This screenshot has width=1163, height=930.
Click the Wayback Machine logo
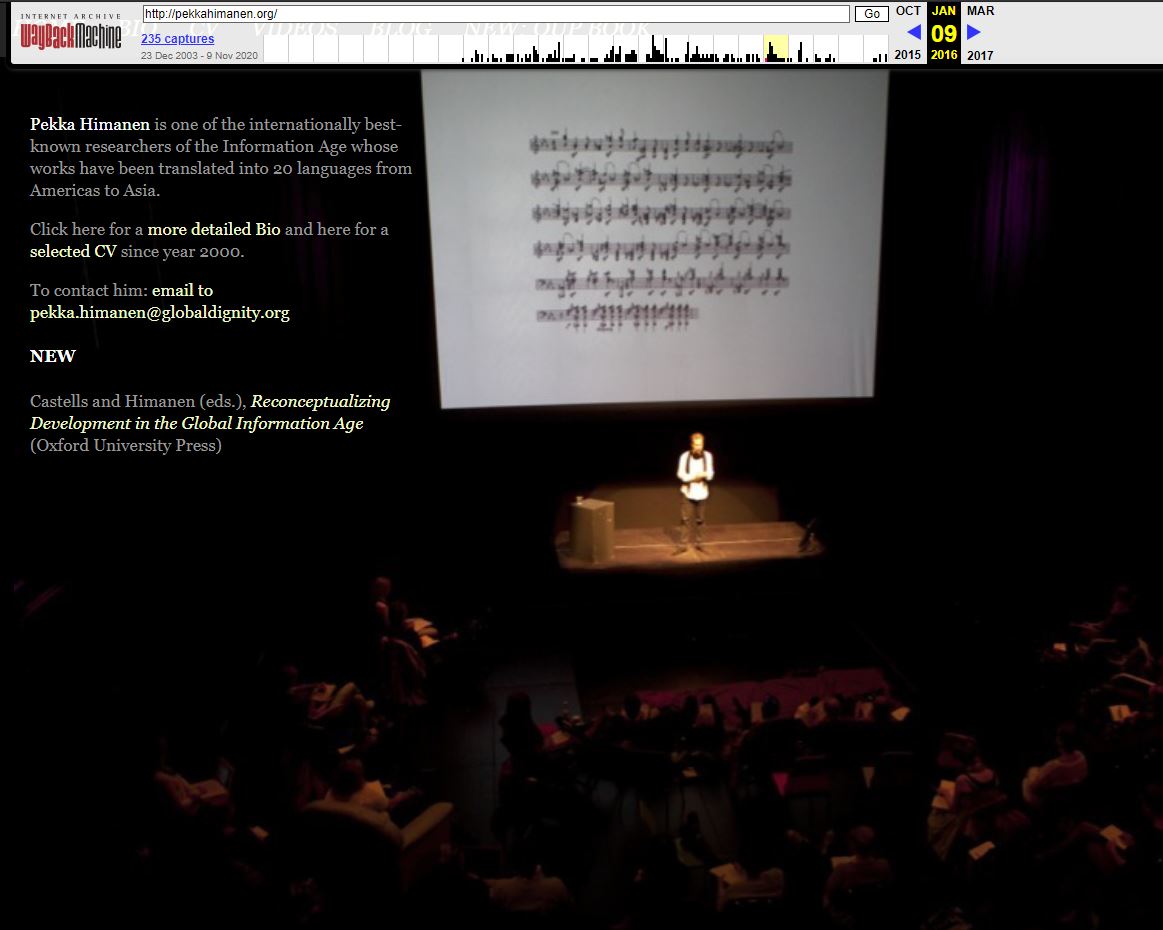click(x=70, y=35)
